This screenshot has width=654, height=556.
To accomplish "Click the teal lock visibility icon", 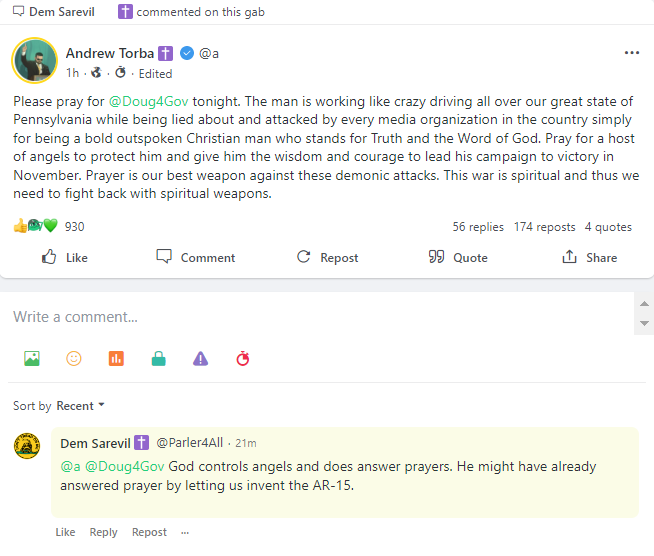I will coord(158,358).
